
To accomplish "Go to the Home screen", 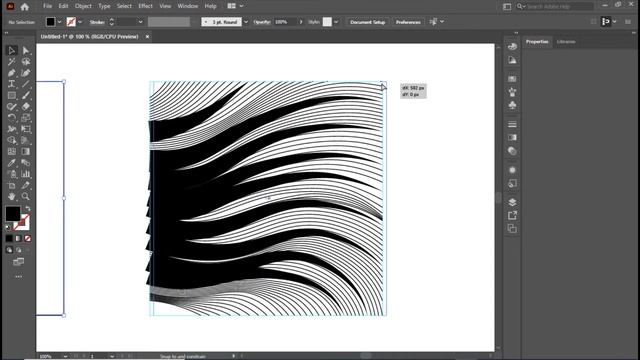I will [25, 7].
